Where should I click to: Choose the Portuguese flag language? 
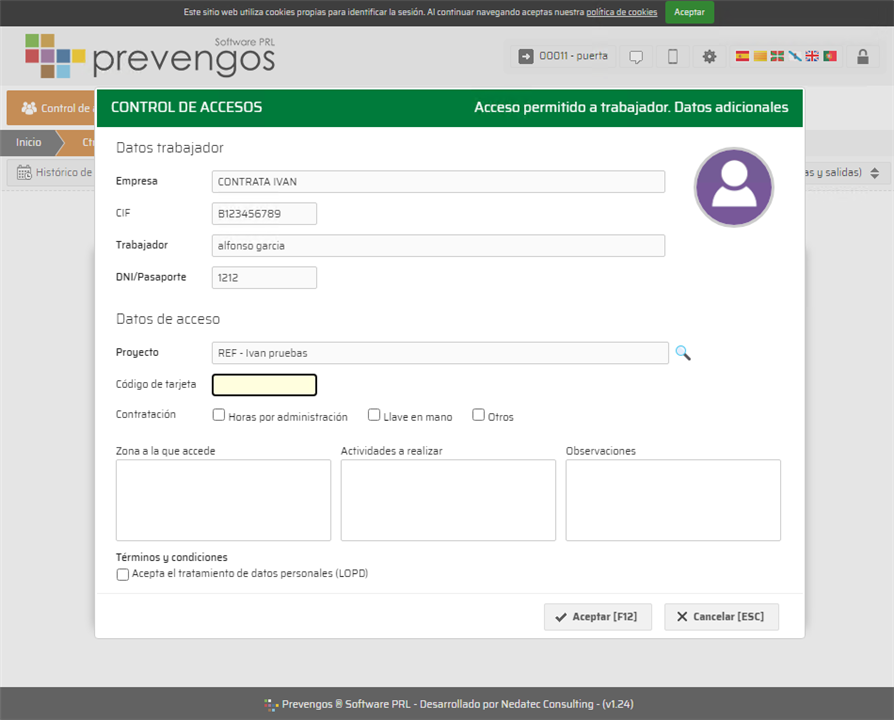coord(829,57)
